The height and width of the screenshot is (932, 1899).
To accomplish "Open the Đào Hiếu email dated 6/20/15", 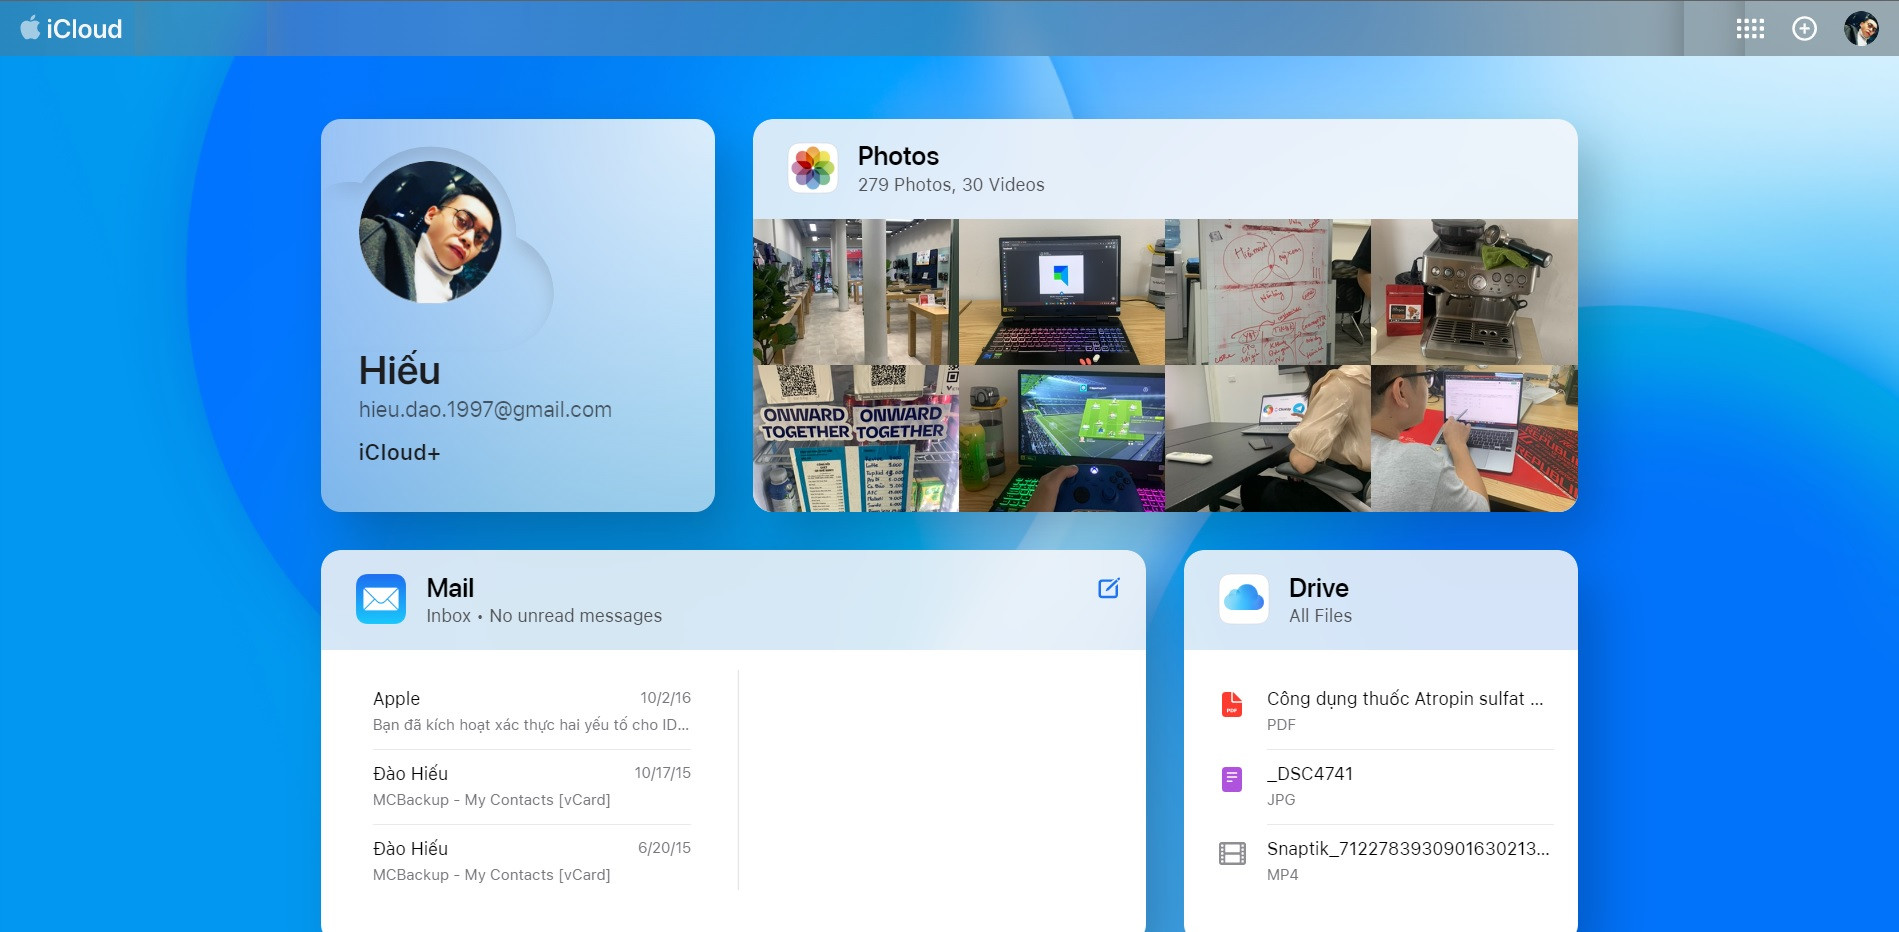I will point(531,861).
